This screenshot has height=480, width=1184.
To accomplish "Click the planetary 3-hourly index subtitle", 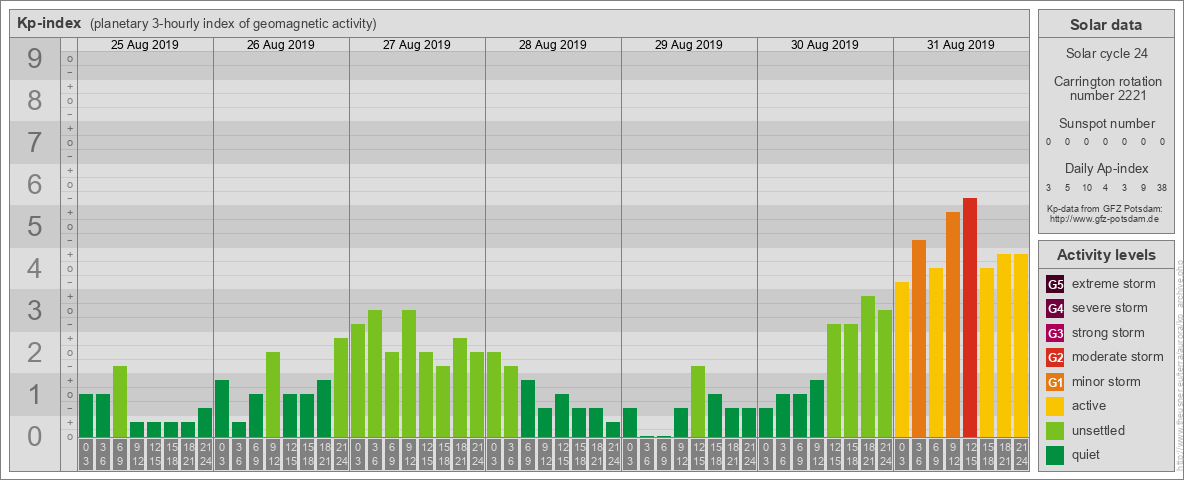I will (233, 23).
